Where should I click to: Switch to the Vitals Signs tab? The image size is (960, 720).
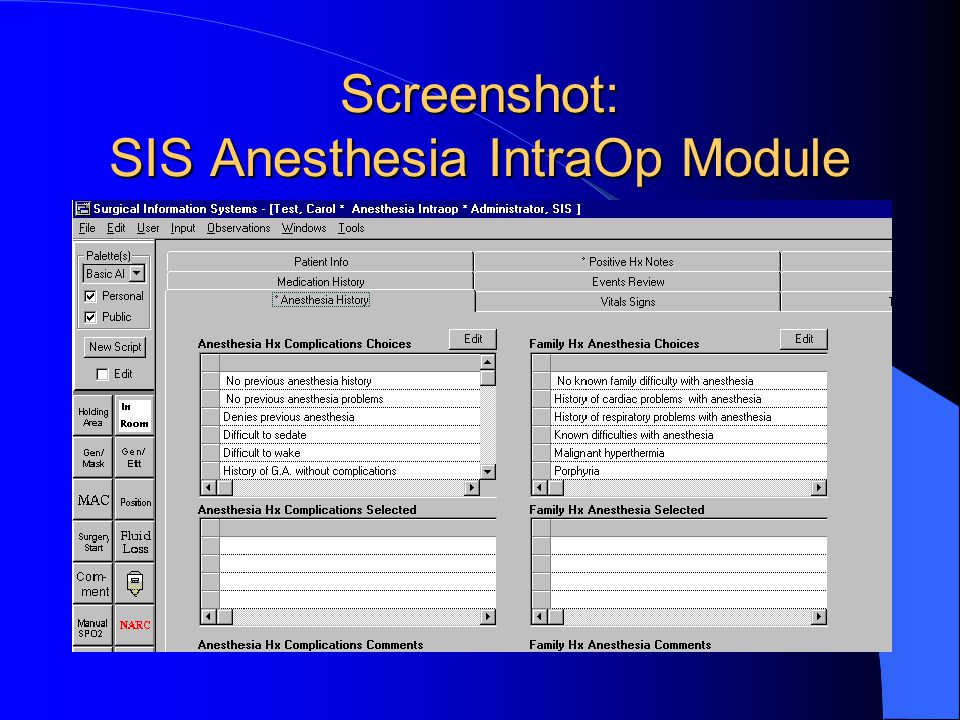click(628, 302)
